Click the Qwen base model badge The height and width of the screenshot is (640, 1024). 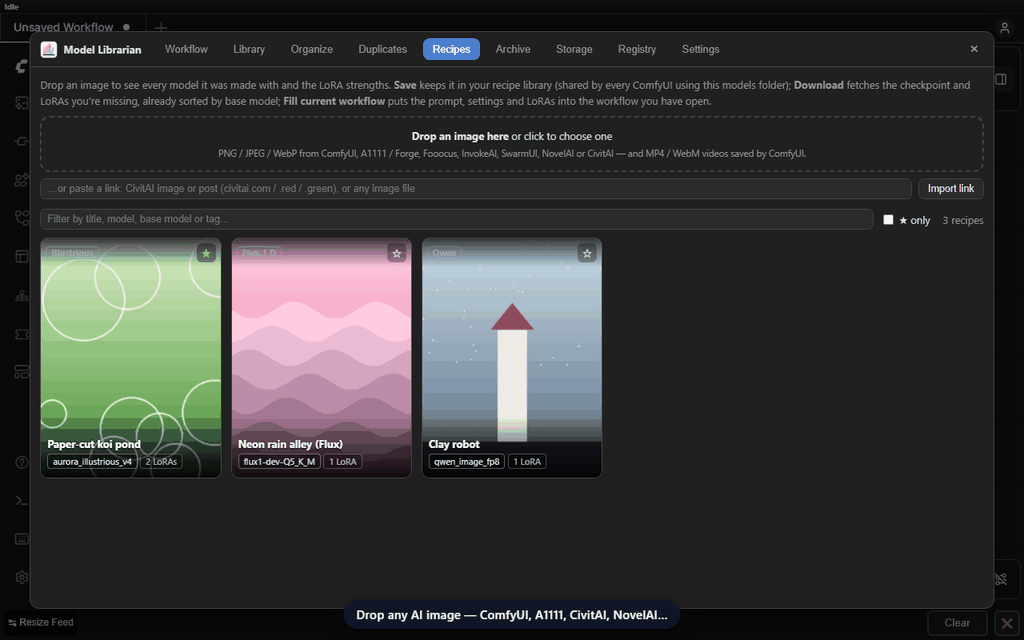coord(444,253)
